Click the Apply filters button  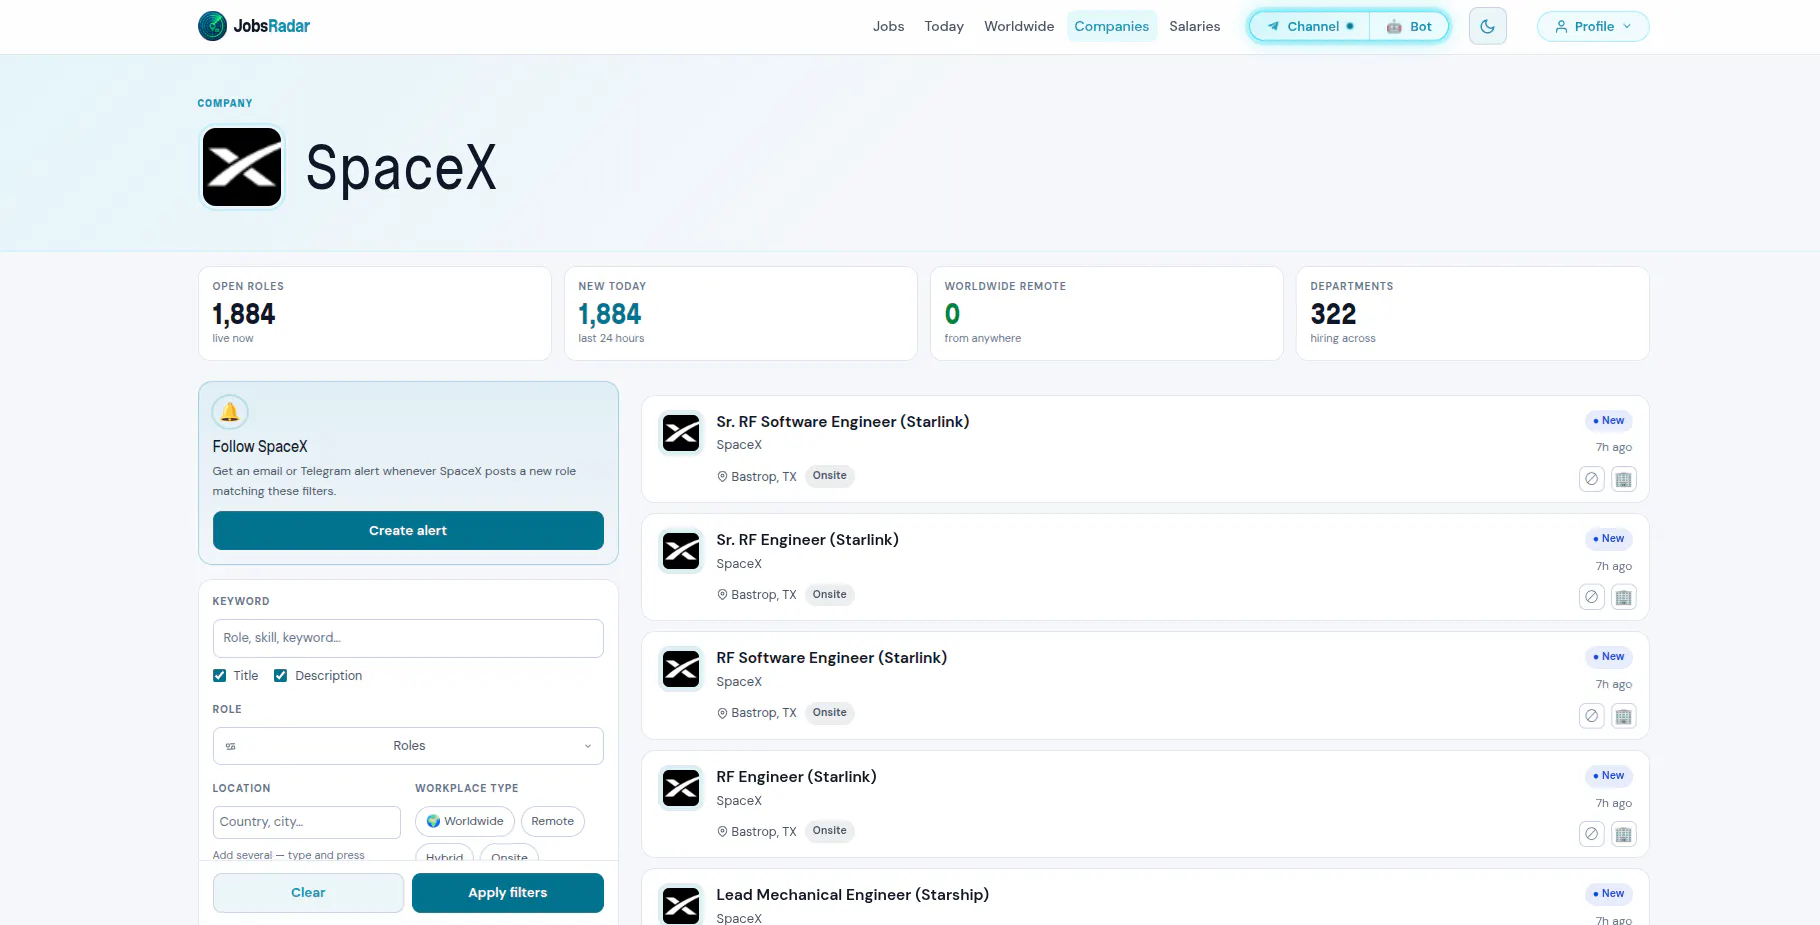(507, 892)
